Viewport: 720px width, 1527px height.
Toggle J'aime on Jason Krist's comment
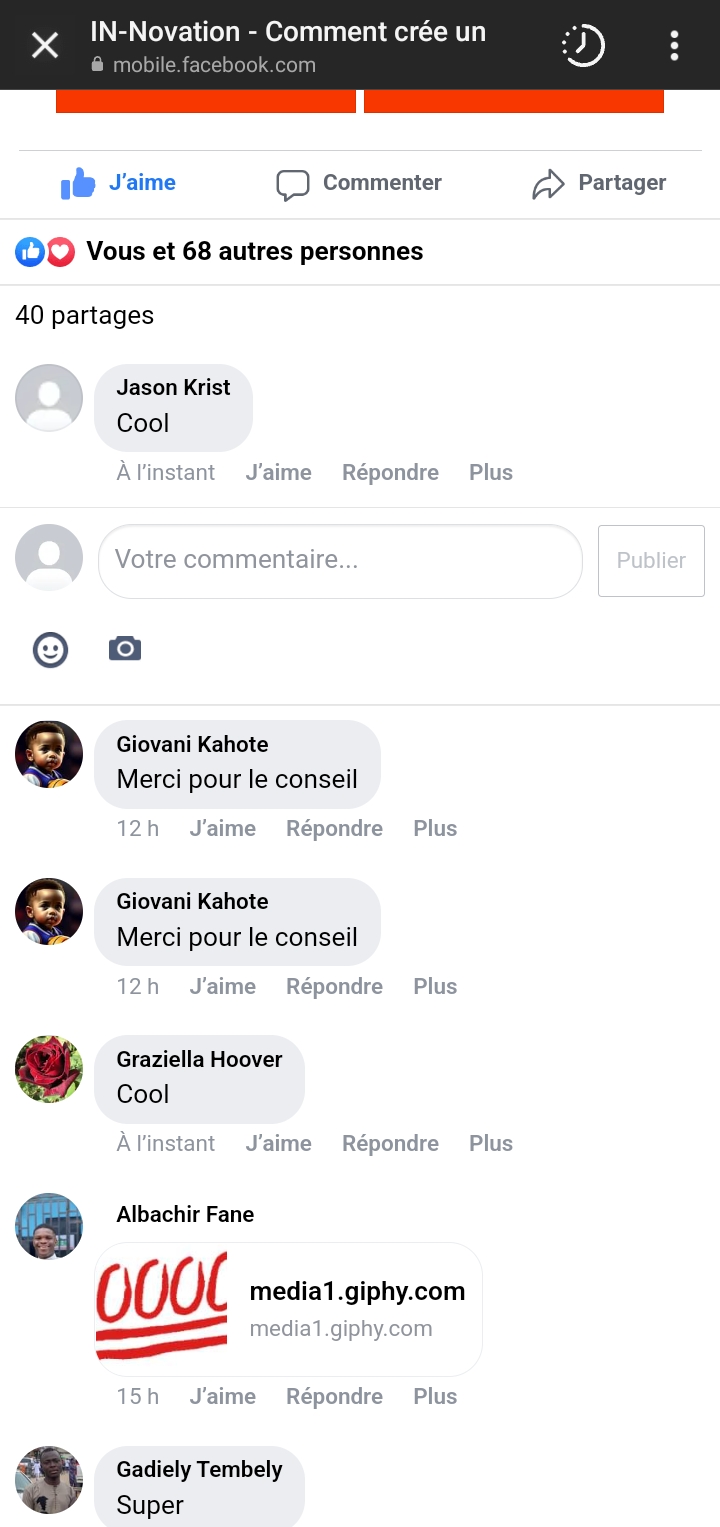pyautogui.click(x=278, y=472)
